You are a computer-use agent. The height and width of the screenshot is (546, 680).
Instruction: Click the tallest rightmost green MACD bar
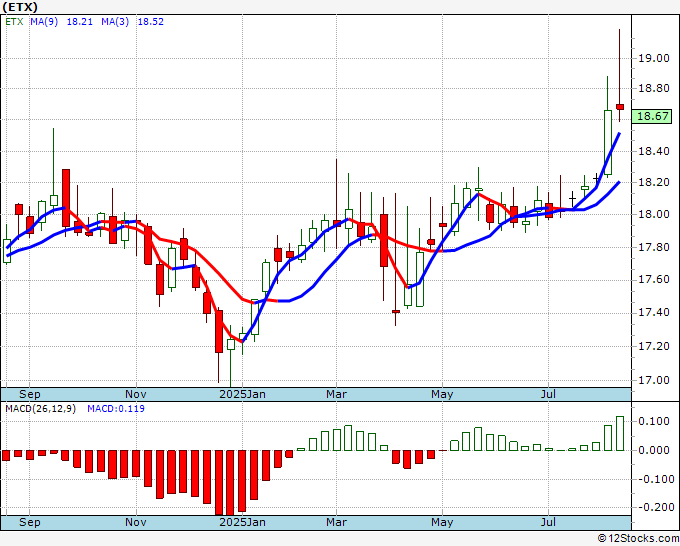[x=620, y=434]
